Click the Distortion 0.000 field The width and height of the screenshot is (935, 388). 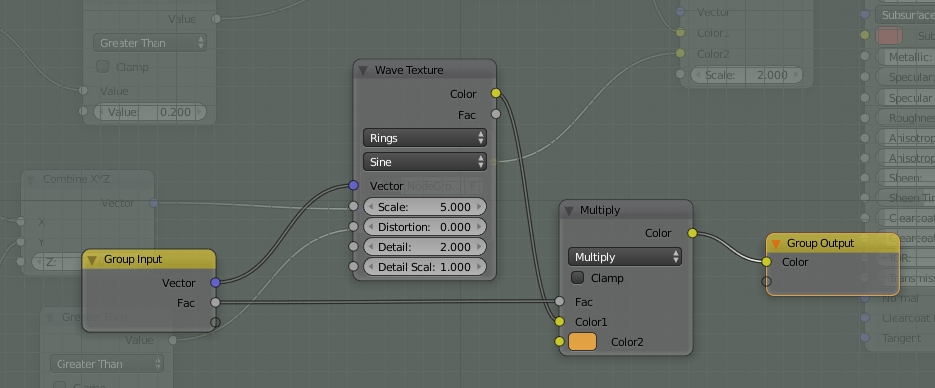(425, 227)
